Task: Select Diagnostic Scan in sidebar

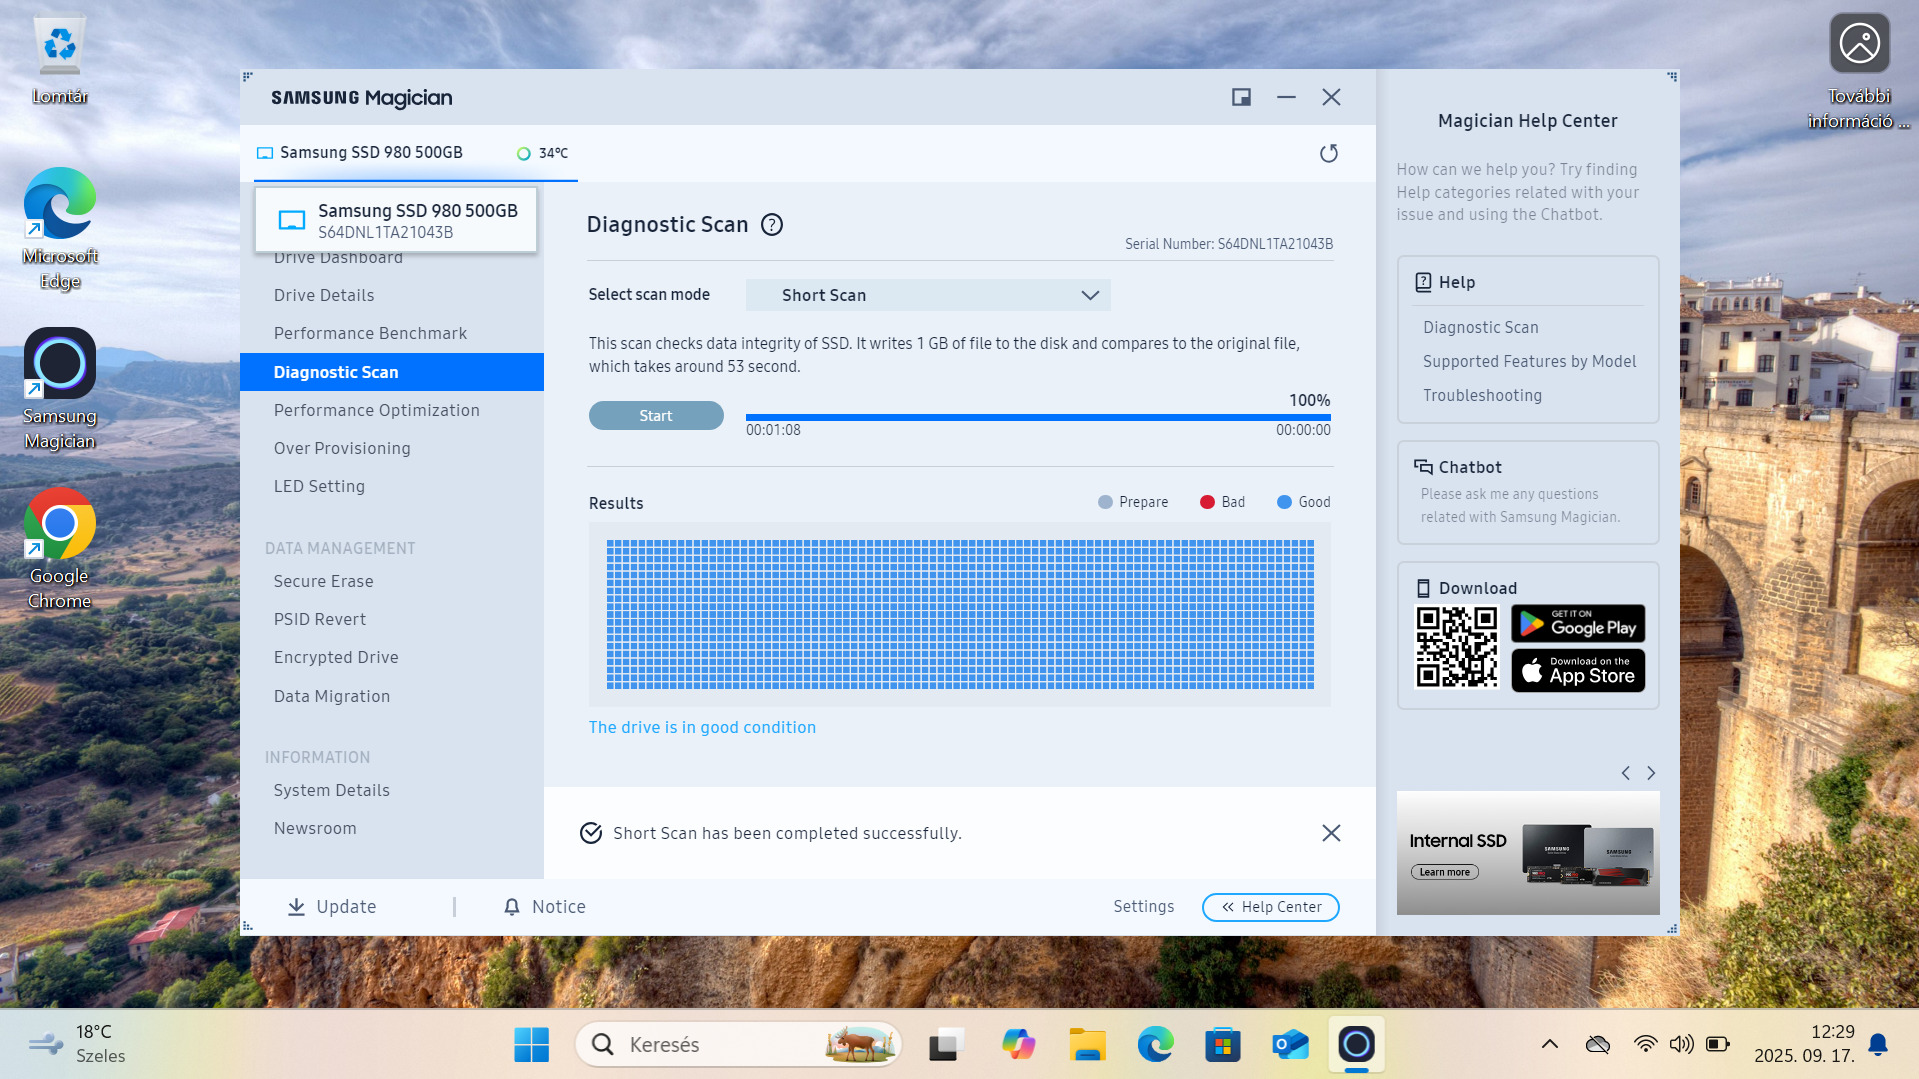Action: pyautogui.click(x=392, y=372)
